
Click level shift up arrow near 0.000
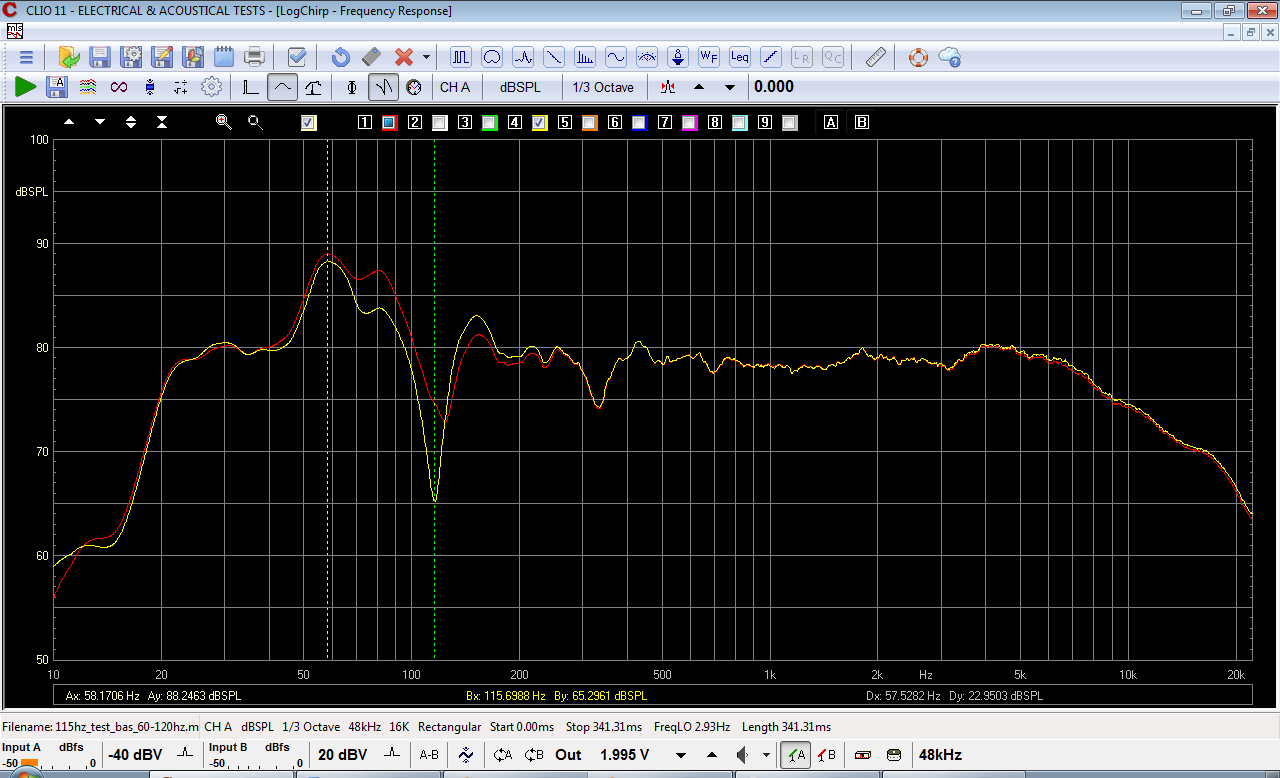(699, 87)
